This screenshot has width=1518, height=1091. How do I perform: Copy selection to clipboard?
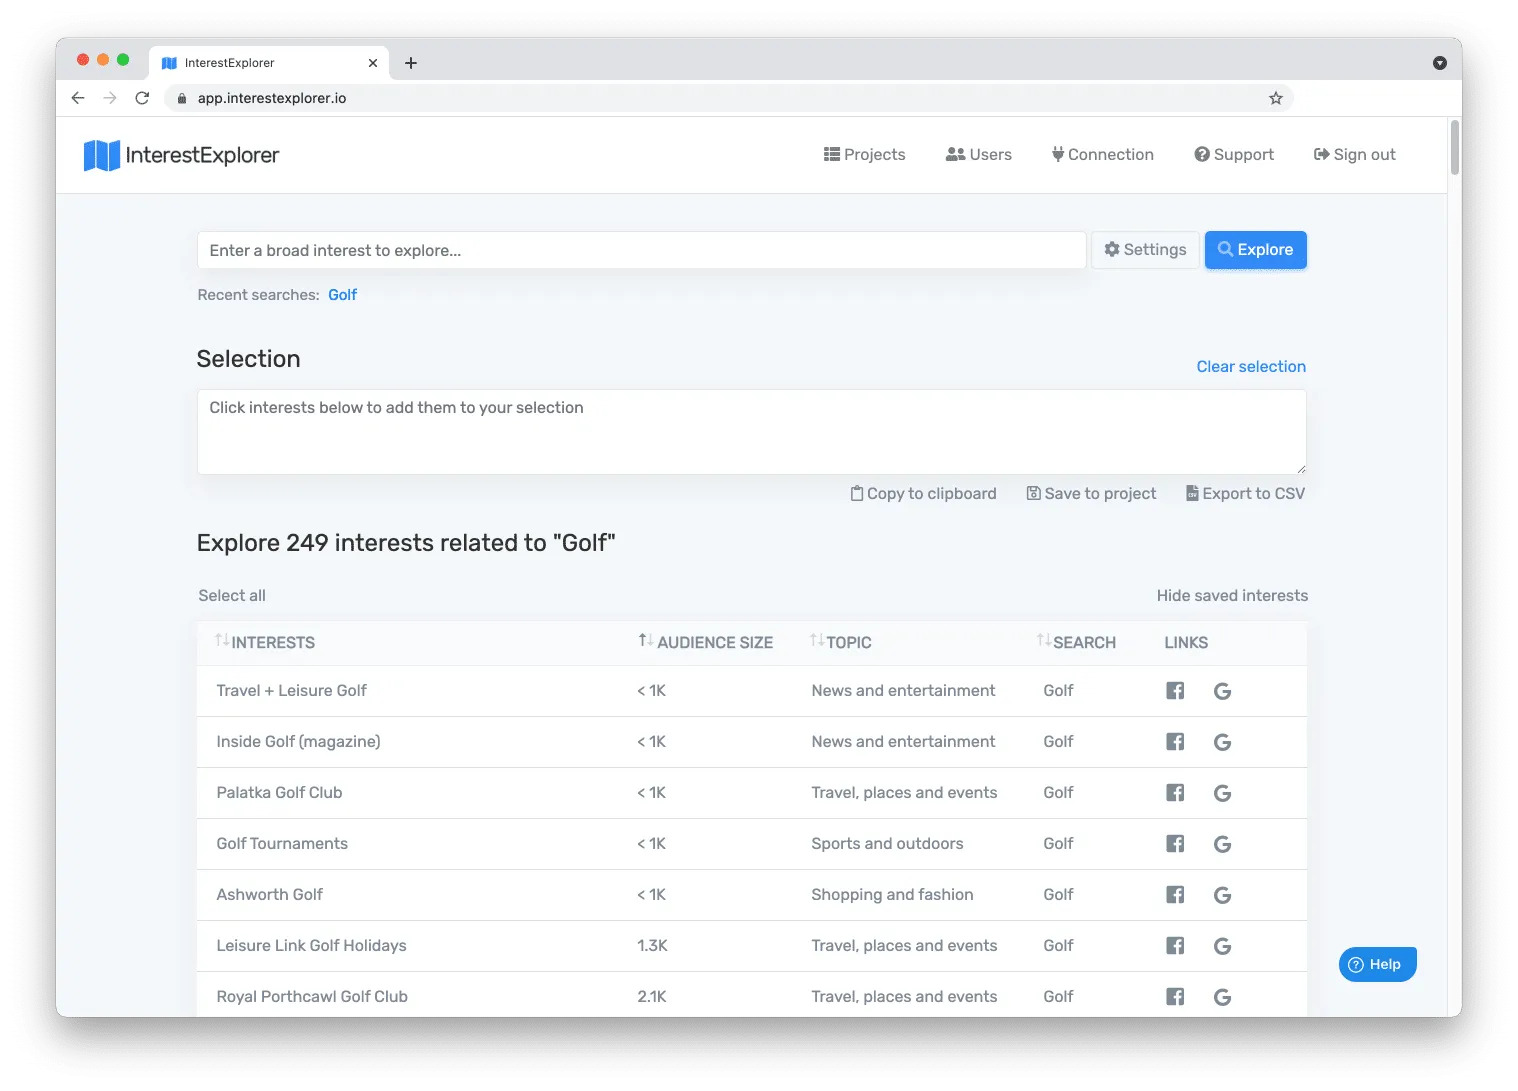click(x=923, y=494)
